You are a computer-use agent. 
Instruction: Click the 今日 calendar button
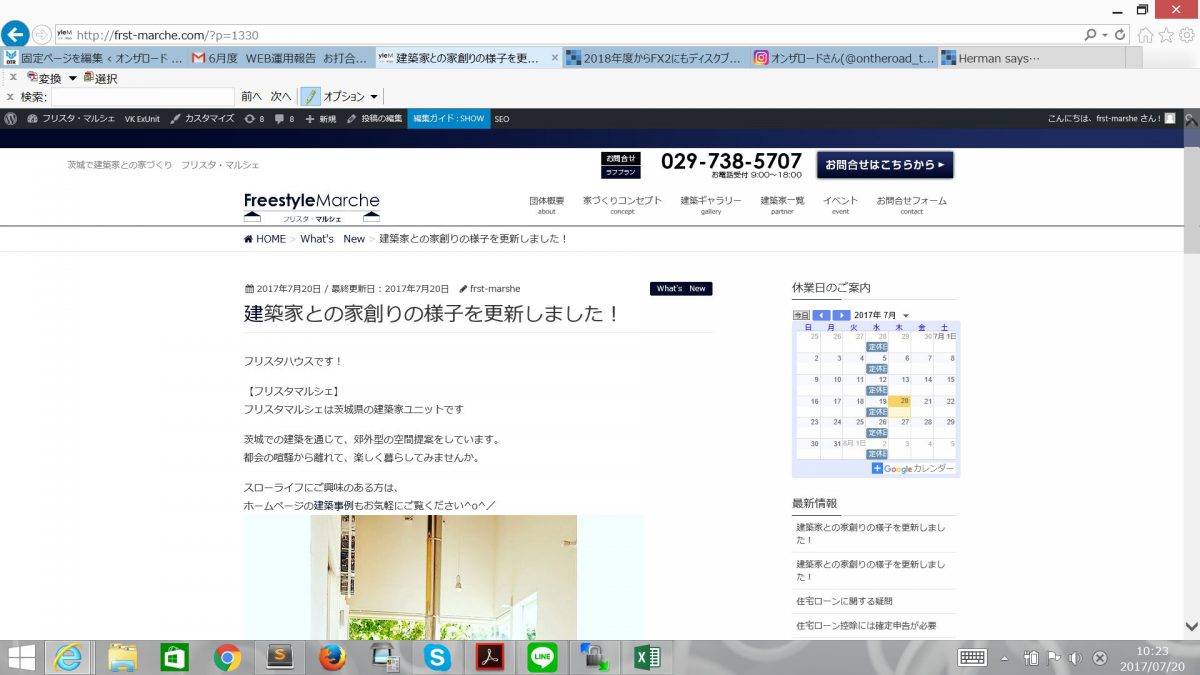click(x=801, y=315)
